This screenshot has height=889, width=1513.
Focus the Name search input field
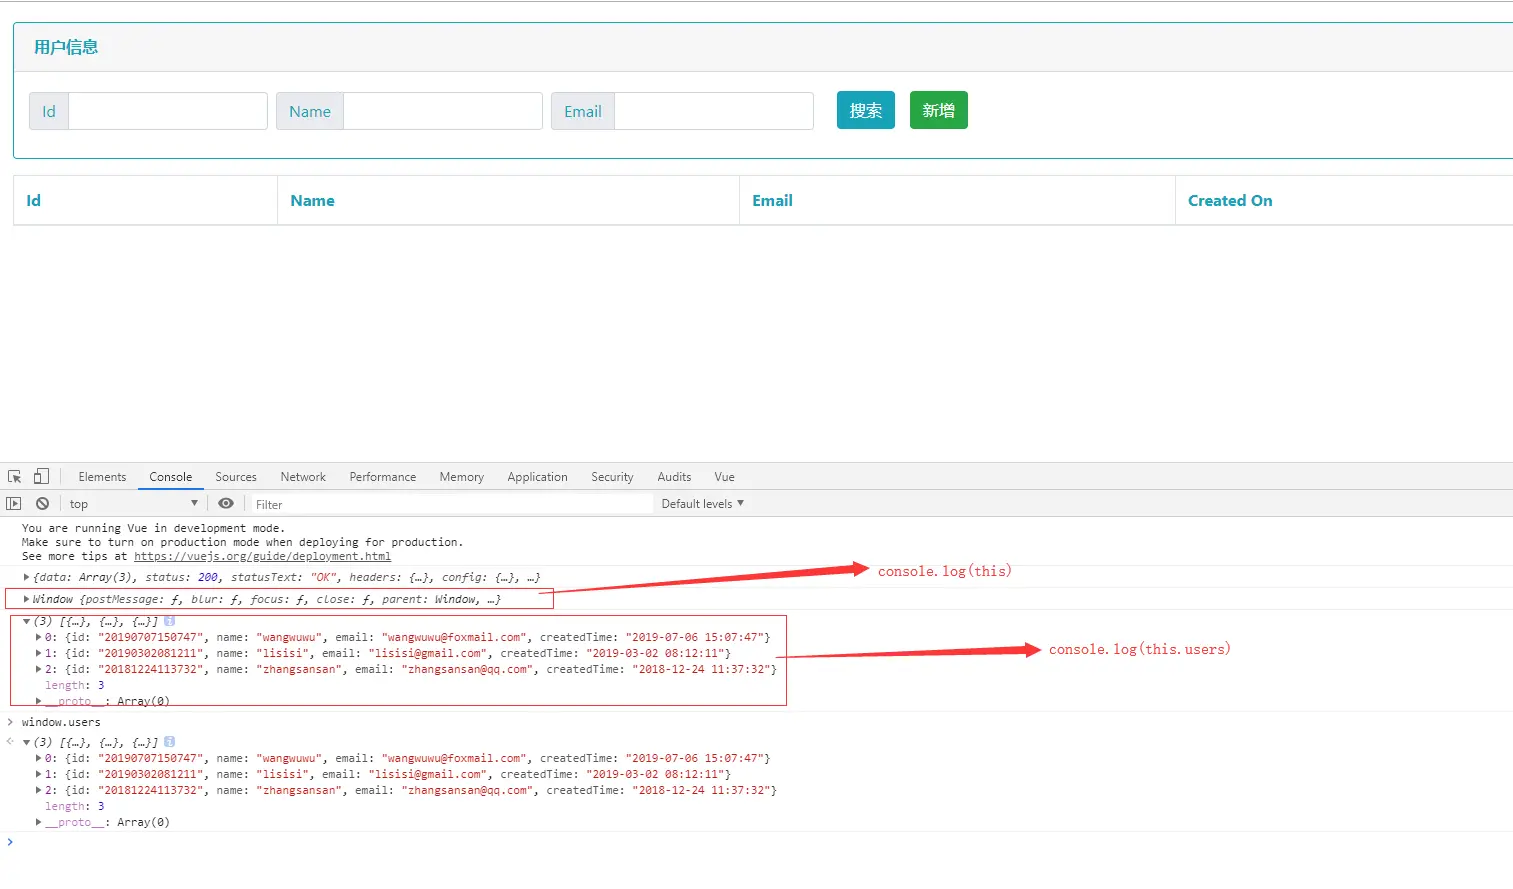click(443, 111)
